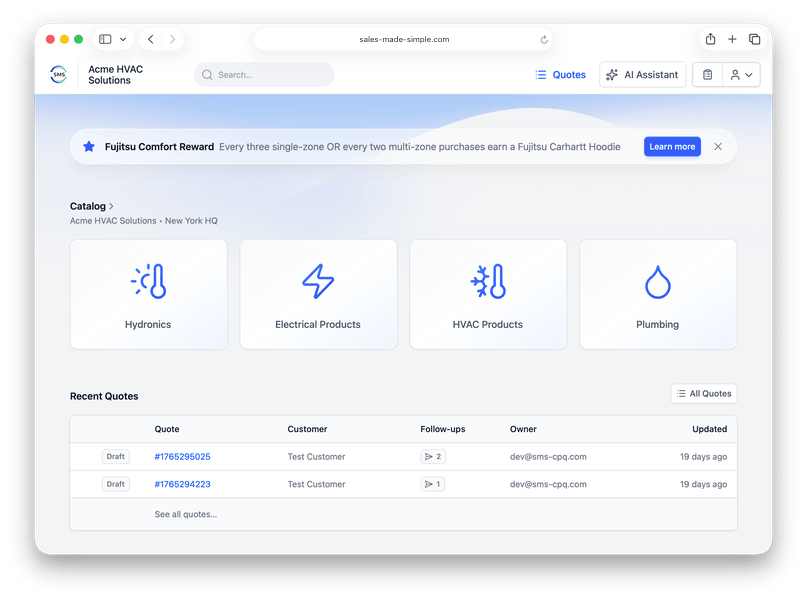Reload the page from address bar
Image resolution: width=807 pixels, height=600 pixels.
(544, 40)
